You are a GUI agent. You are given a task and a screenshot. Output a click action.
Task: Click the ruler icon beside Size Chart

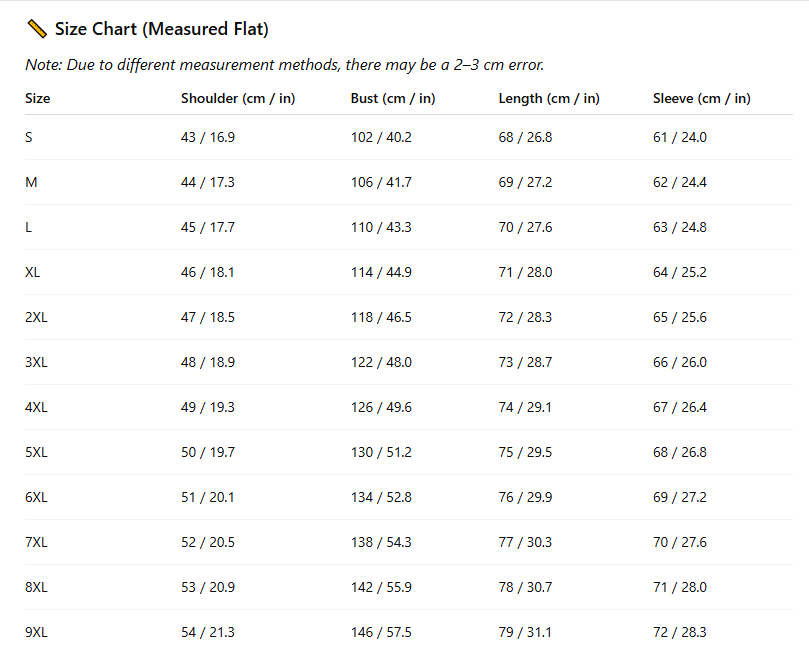click(x=37, y=29)
